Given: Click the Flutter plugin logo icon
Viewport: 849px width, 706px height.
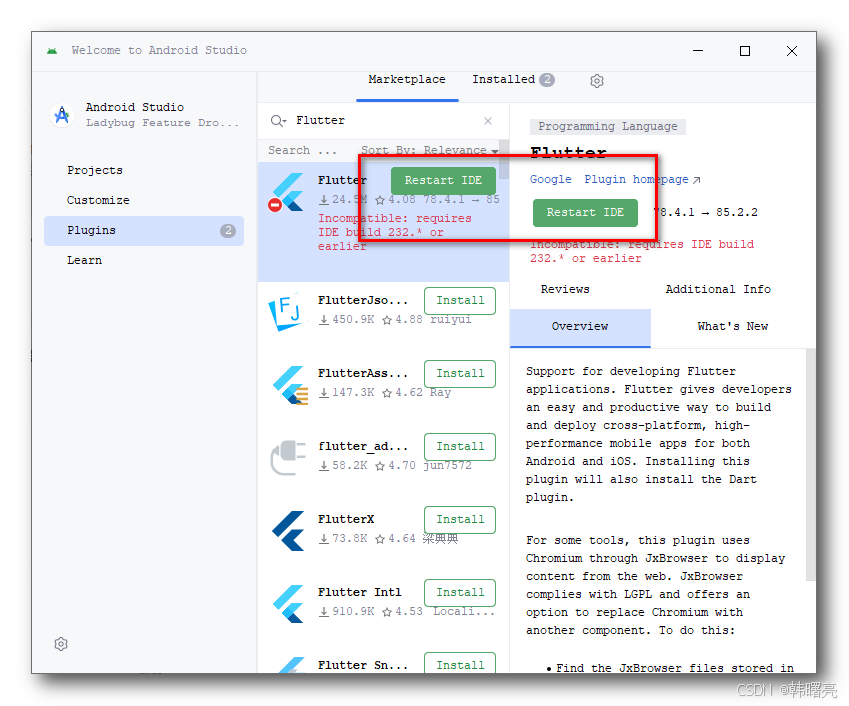Looking at the screenshot, I should [288, 193].
